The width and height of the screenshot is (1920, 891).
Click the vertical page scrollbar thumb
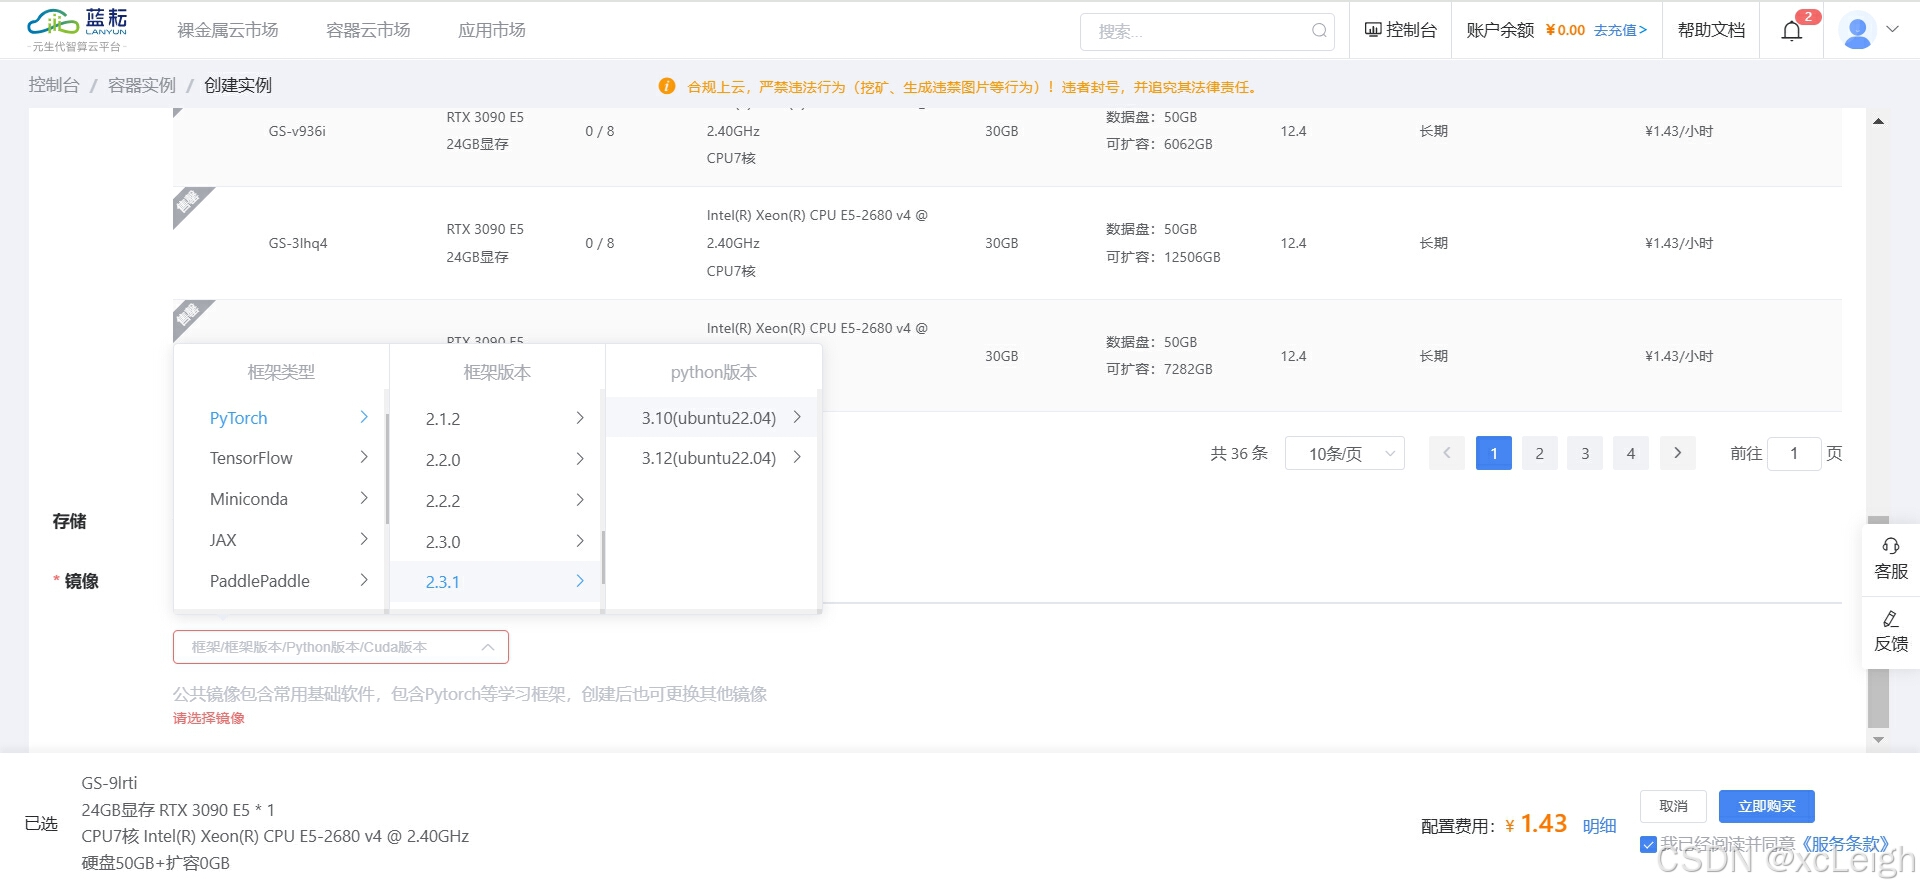click(x=1878, y=622)
